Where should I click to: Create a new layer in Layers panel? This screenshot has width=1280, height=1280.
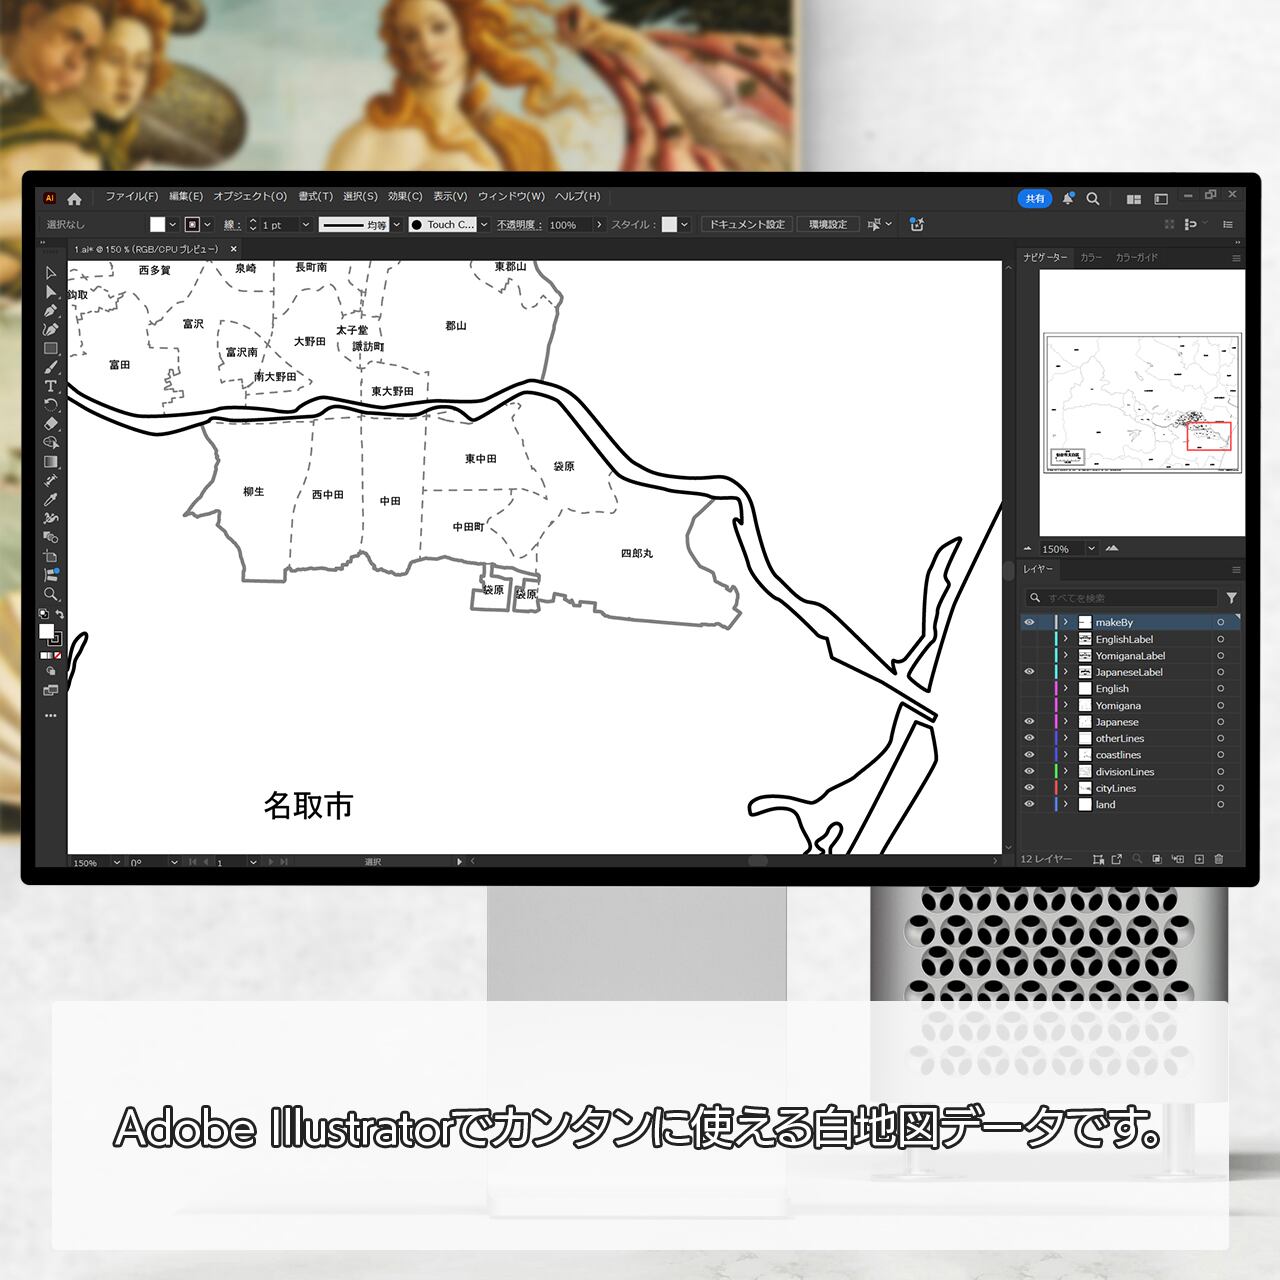[1199, 859]
